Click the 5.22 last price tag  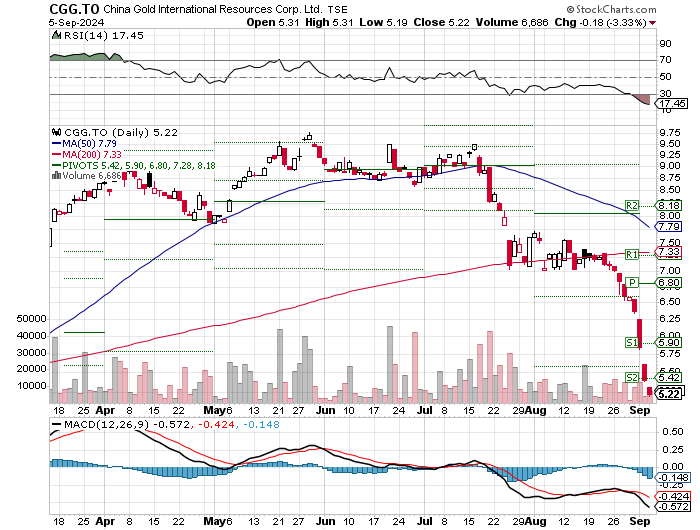coord(668,394)
